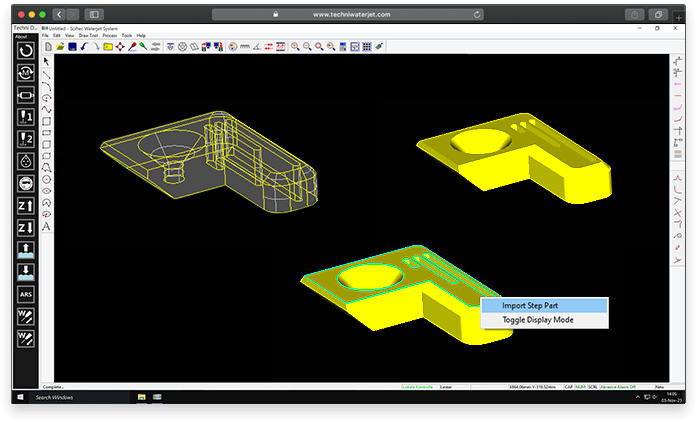Click the water level raise icon

click(26, 250)
